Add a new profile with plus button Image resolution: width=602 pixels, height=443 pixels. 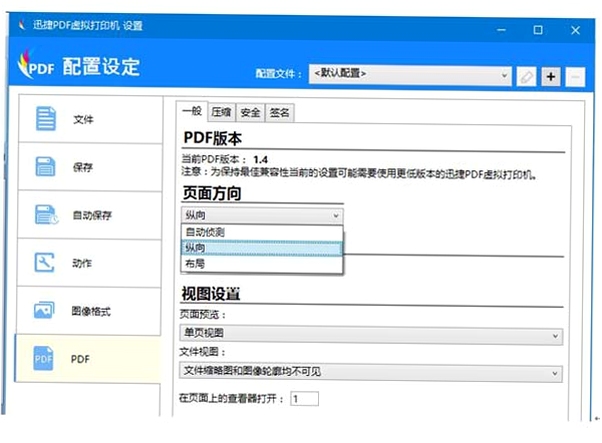click(551, 77)
